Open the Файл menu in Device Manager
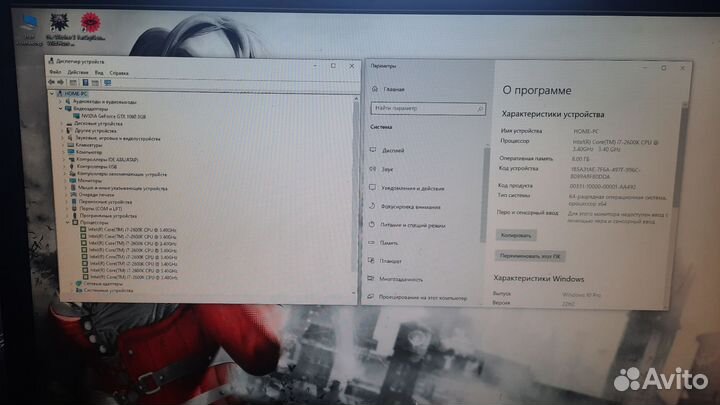This screenshot has height=405, width=720. [55, 72]
